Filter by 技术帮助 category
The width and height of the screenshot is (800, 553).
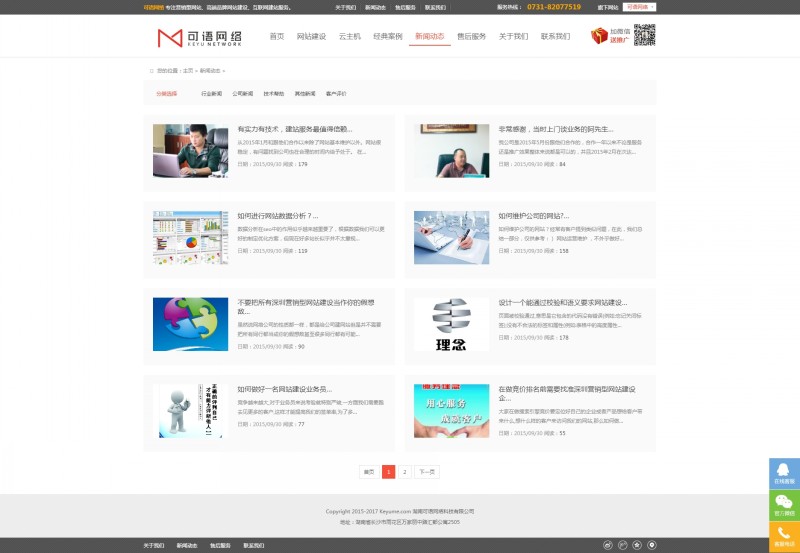273,94
